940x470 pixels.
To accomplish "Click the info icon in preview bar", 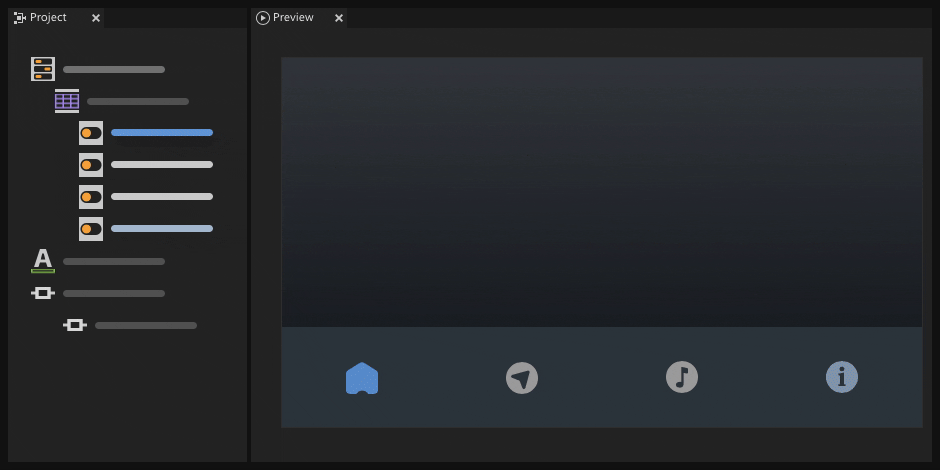I will coord(842,377).
